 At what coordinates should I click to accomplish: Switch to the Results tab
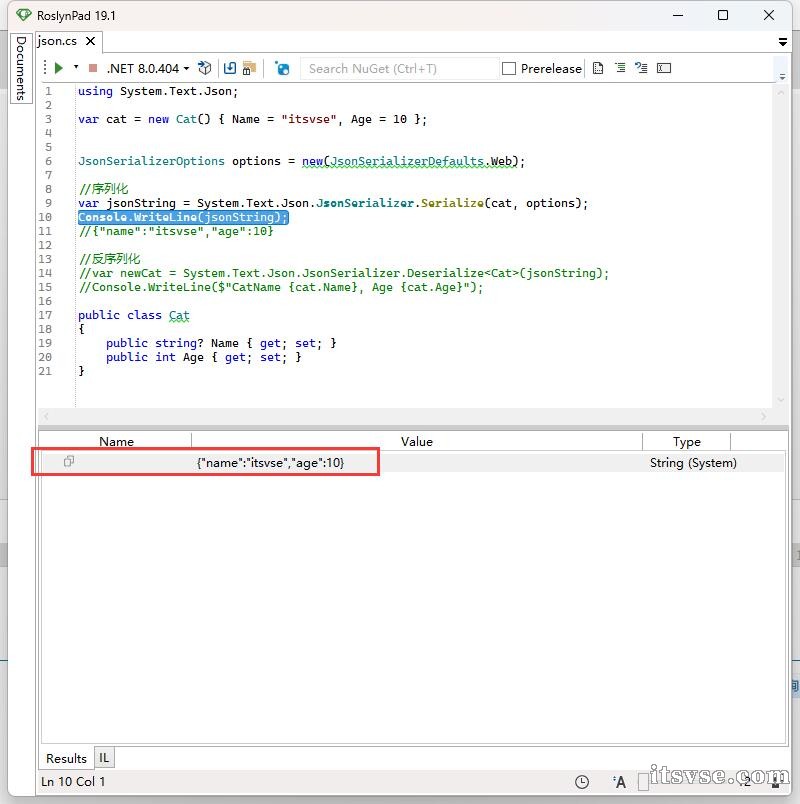(x=66, y=758)
